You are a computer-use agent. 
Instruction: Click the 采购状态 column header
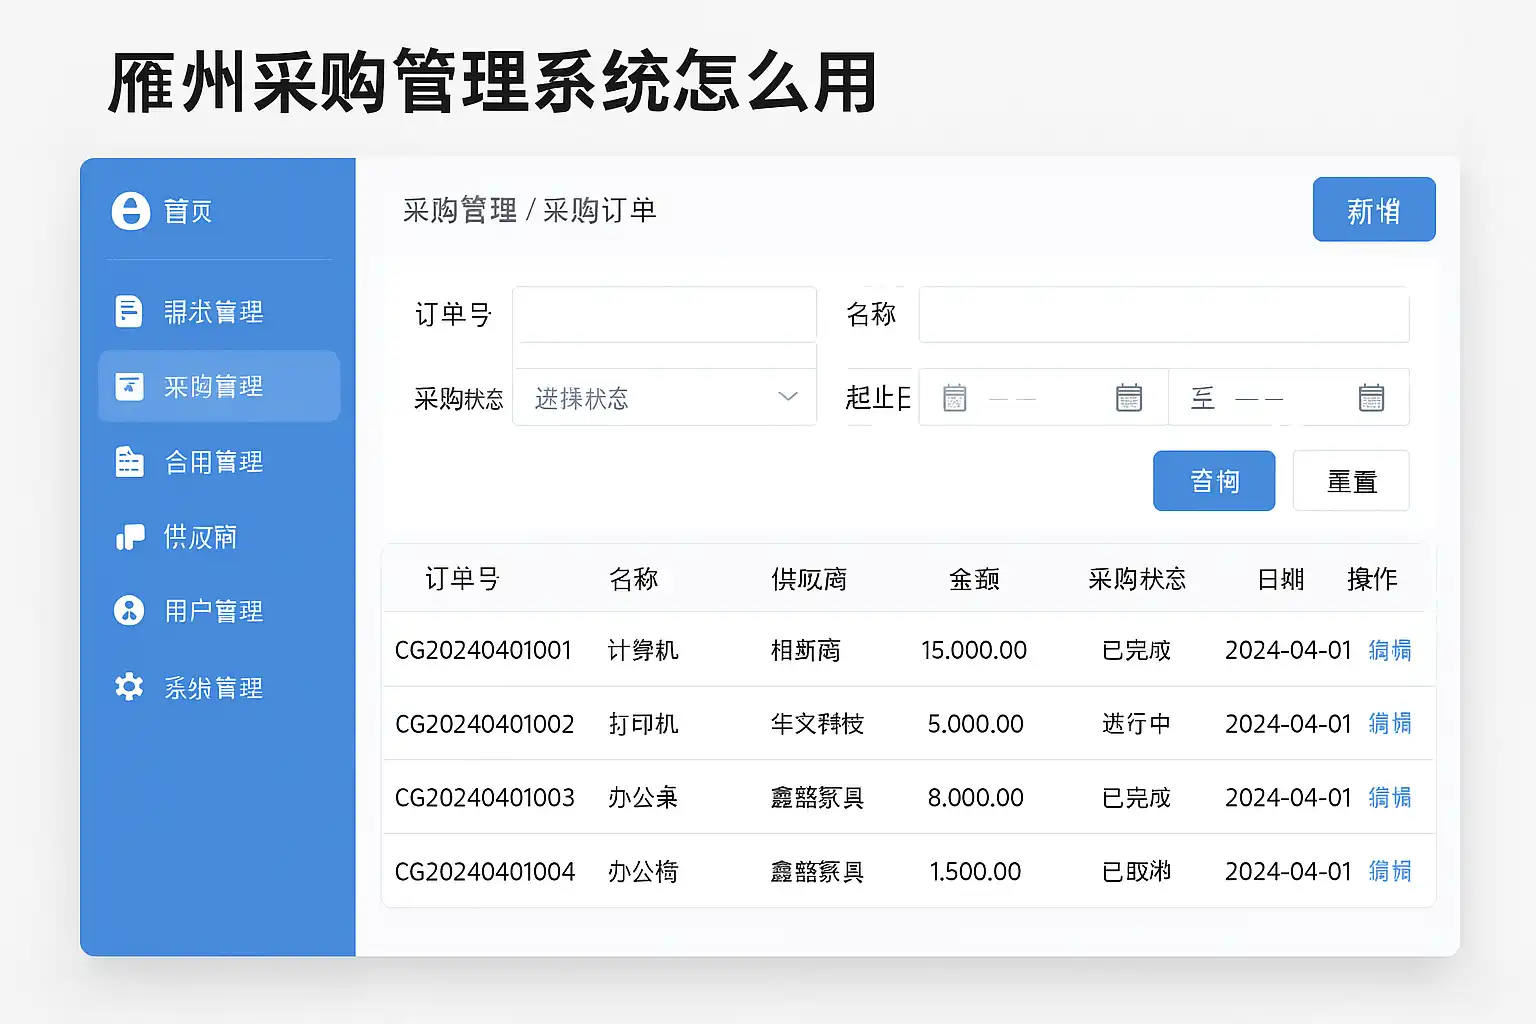1137,579
